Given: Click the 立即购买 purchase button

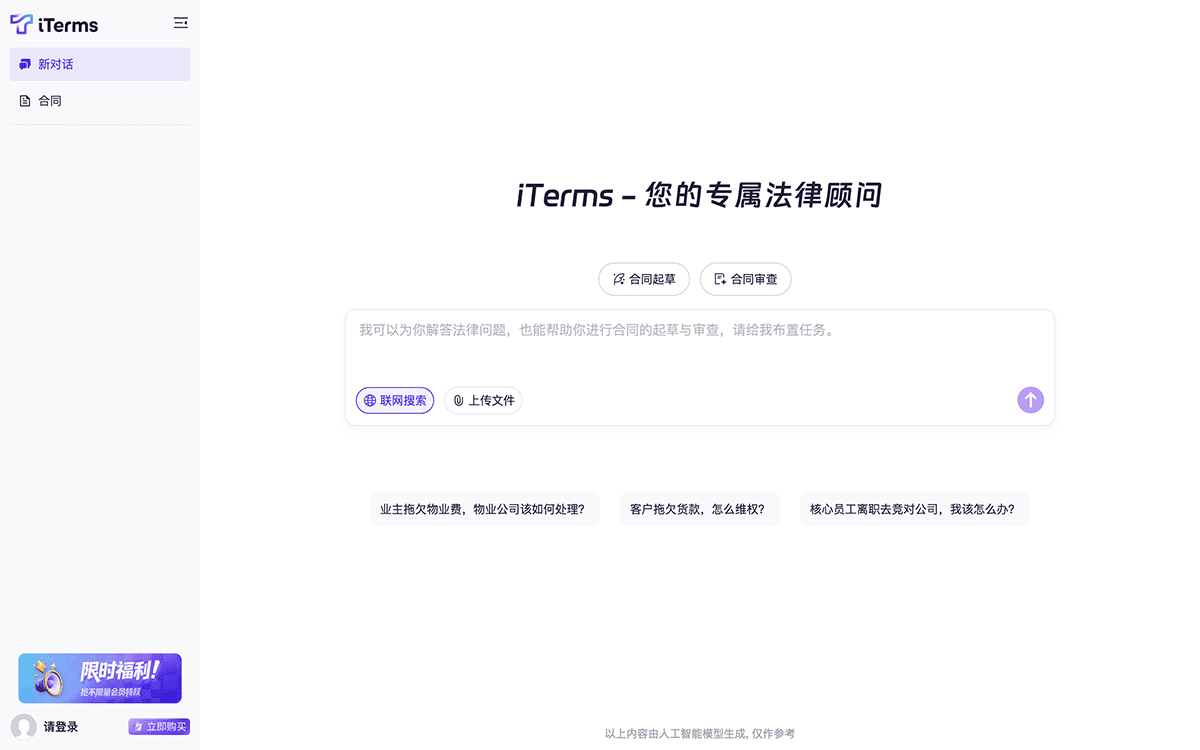Looking at the screenshot, I should [158, 726].
